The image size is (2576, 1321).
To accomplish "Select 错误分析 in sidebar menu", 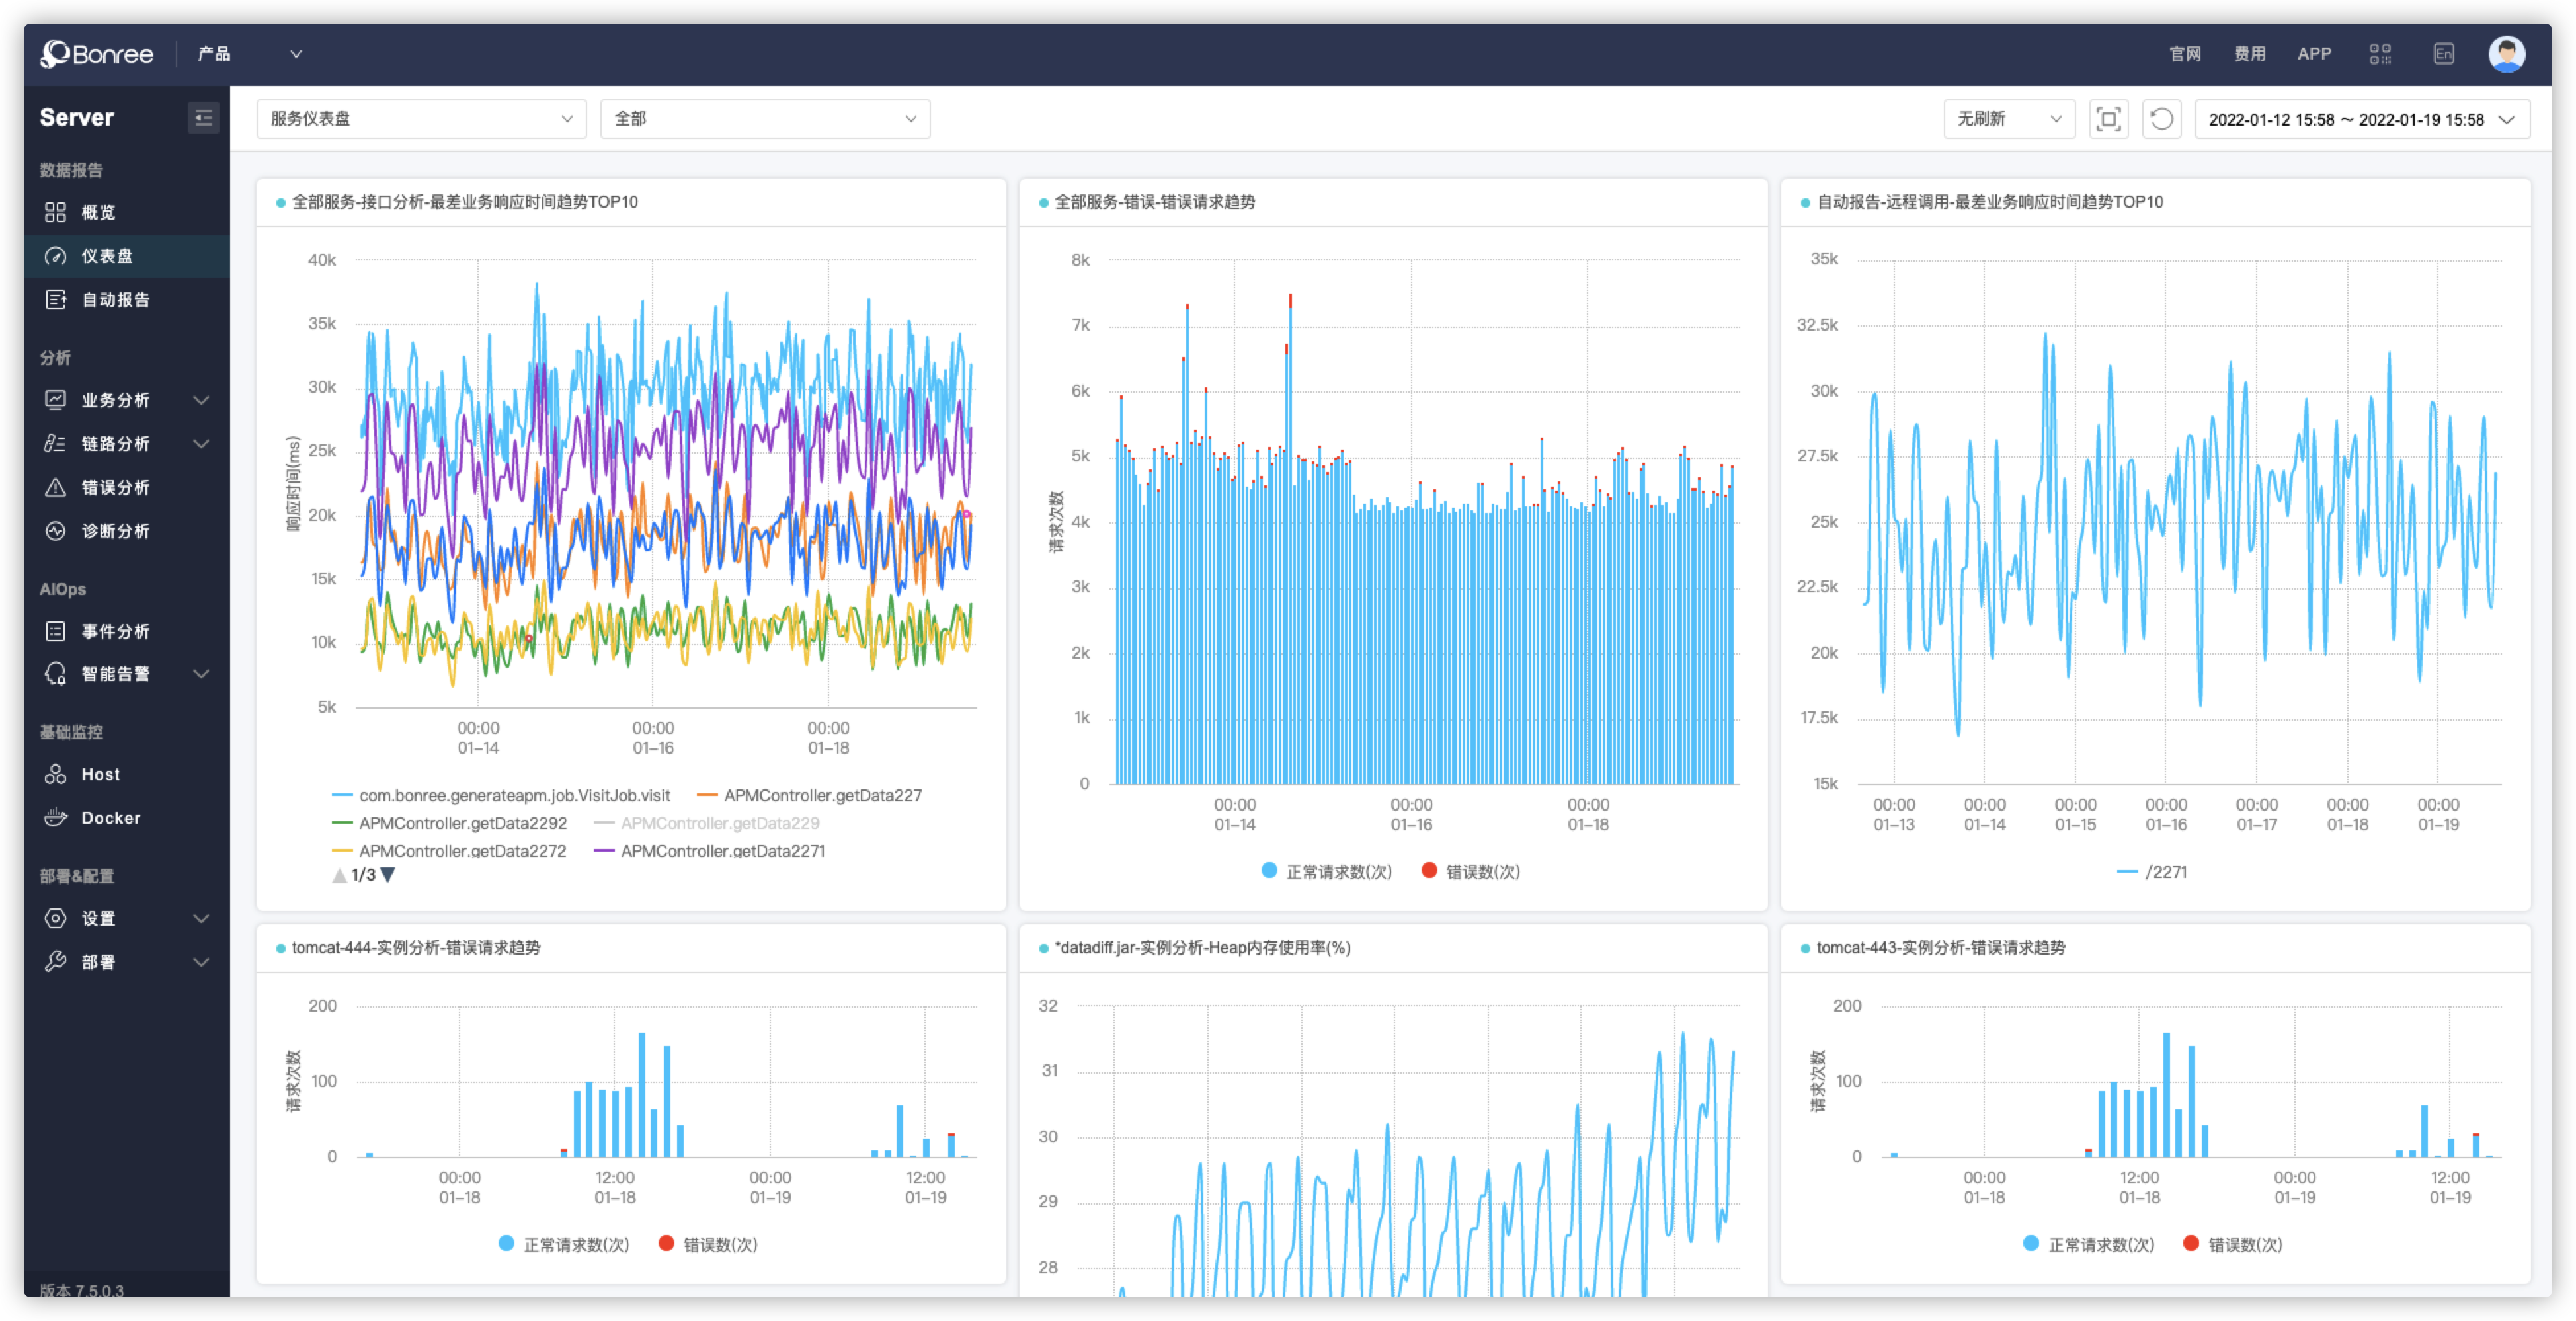I will pyautogui.click(x=115, y=487).
